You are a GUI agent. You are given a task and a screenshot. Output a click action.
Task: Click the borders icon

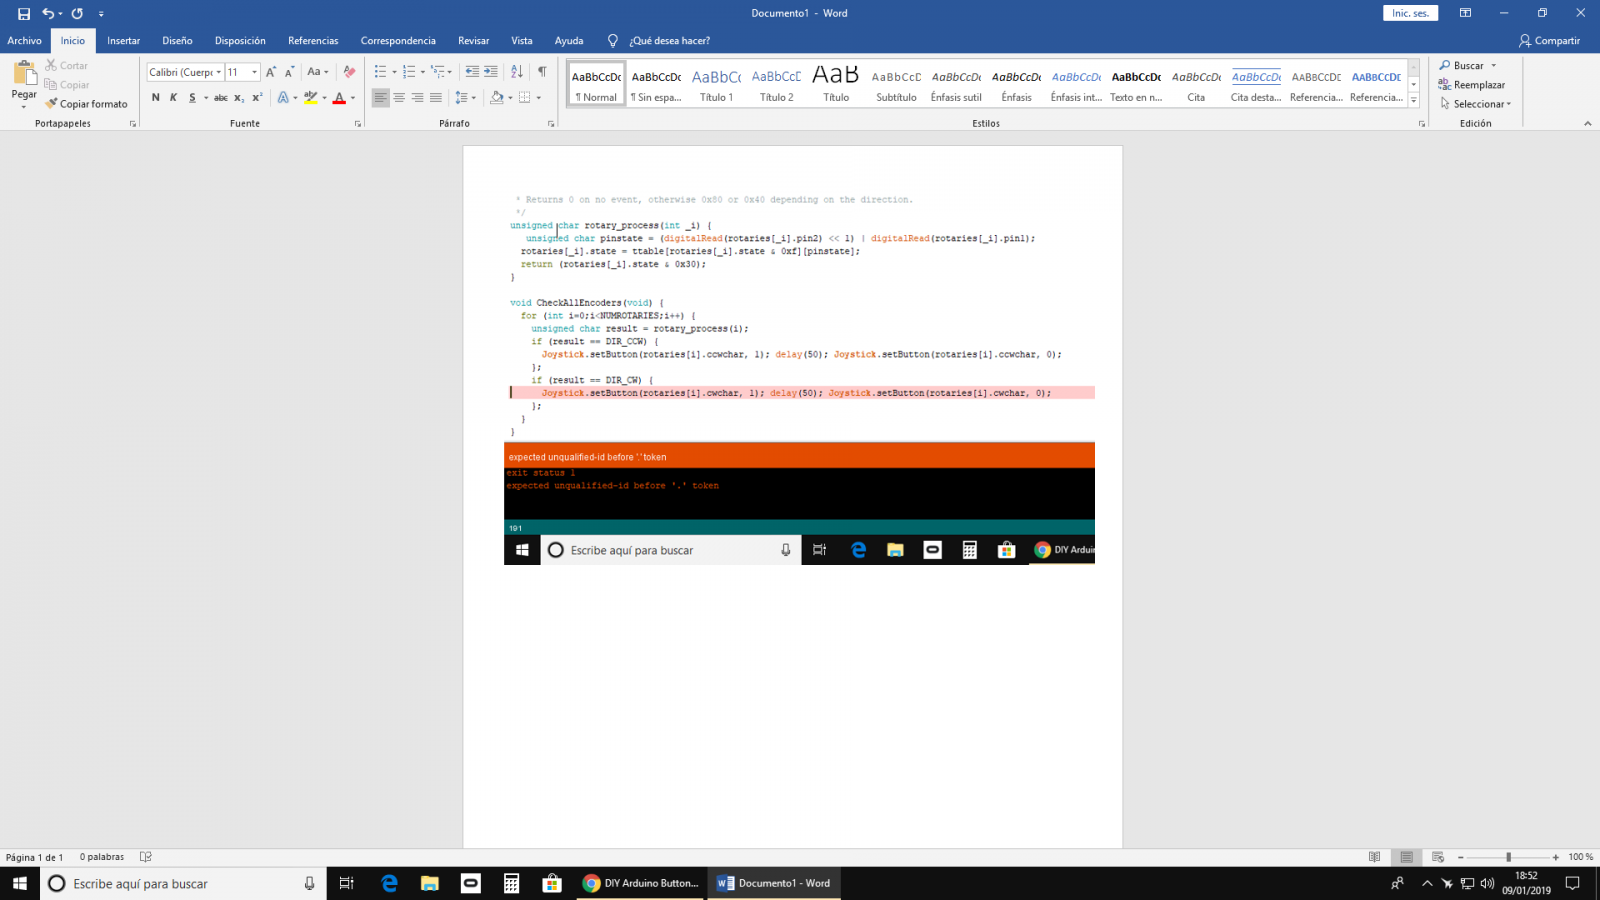pos(525,98)
